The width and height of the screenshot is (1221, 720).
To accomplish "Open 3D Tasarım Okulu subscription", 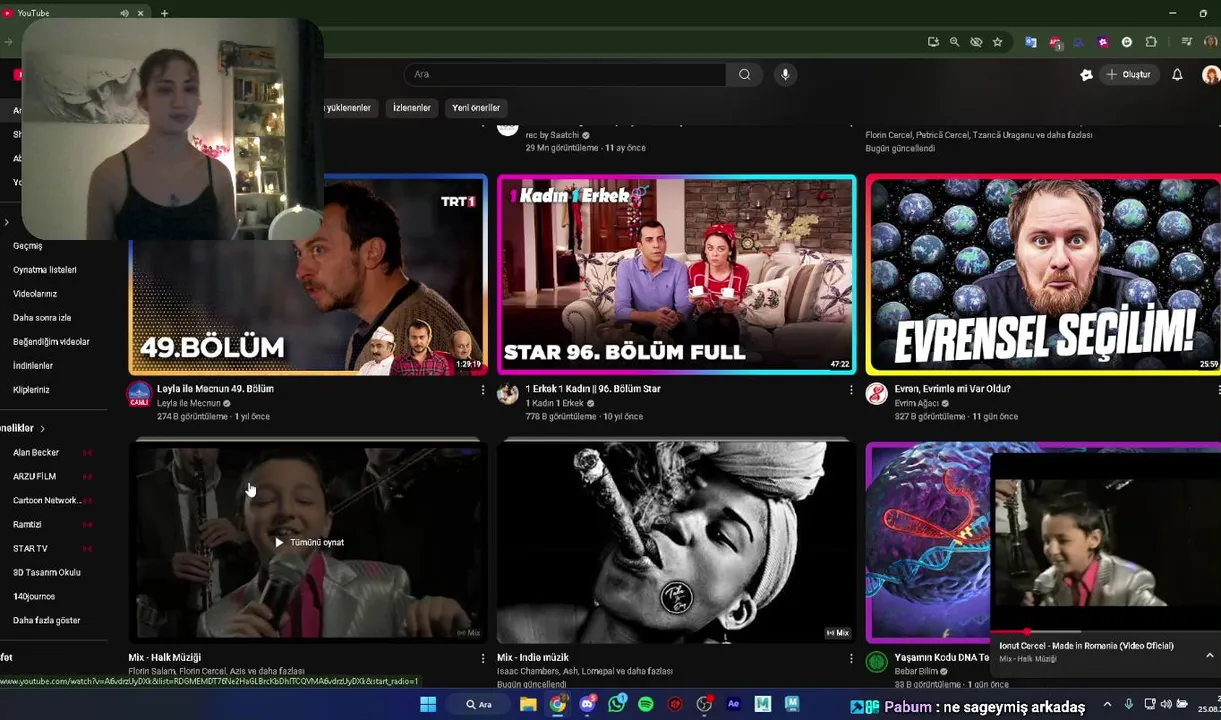I will coord(47,573).
